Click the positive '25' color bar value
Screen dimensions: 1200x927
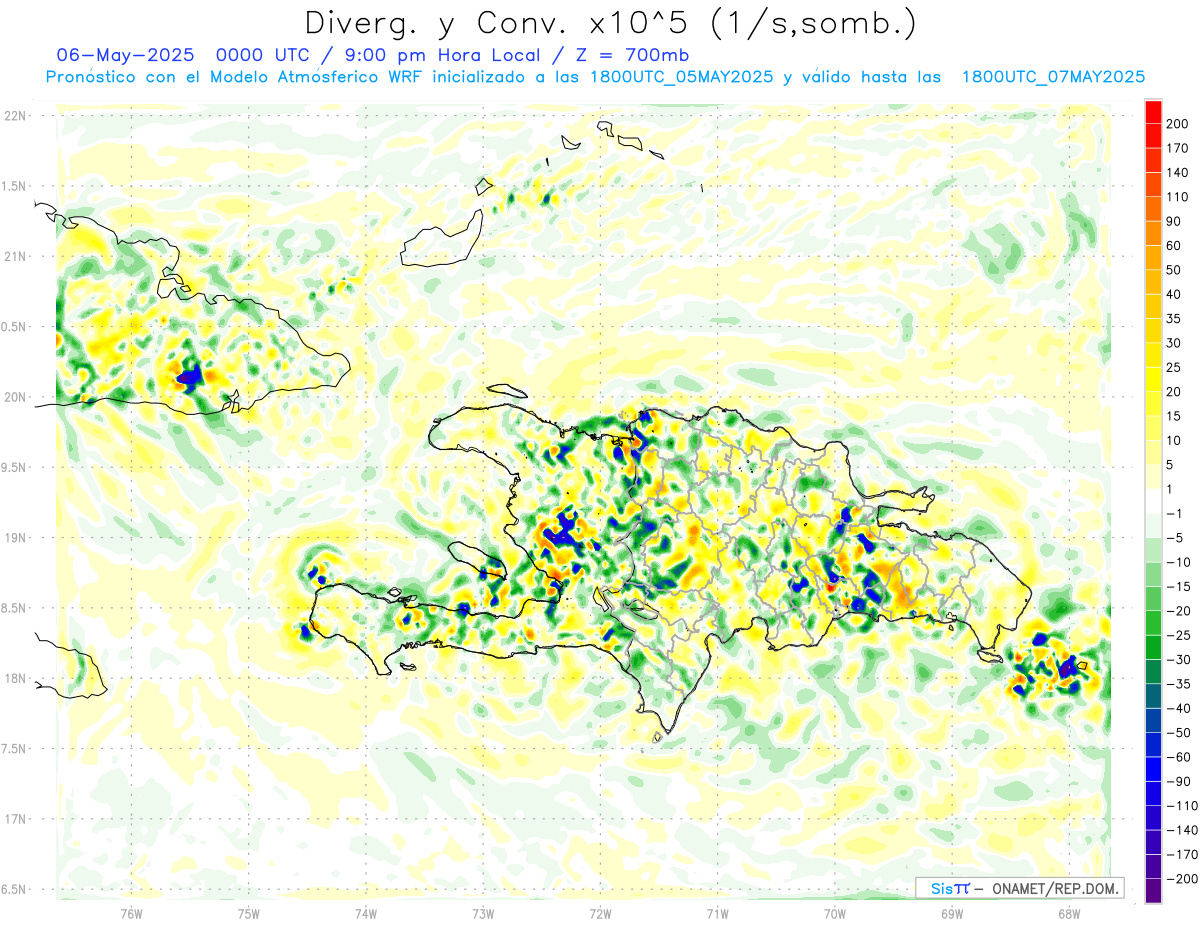pyautogui.click(x=1174, y=368)
